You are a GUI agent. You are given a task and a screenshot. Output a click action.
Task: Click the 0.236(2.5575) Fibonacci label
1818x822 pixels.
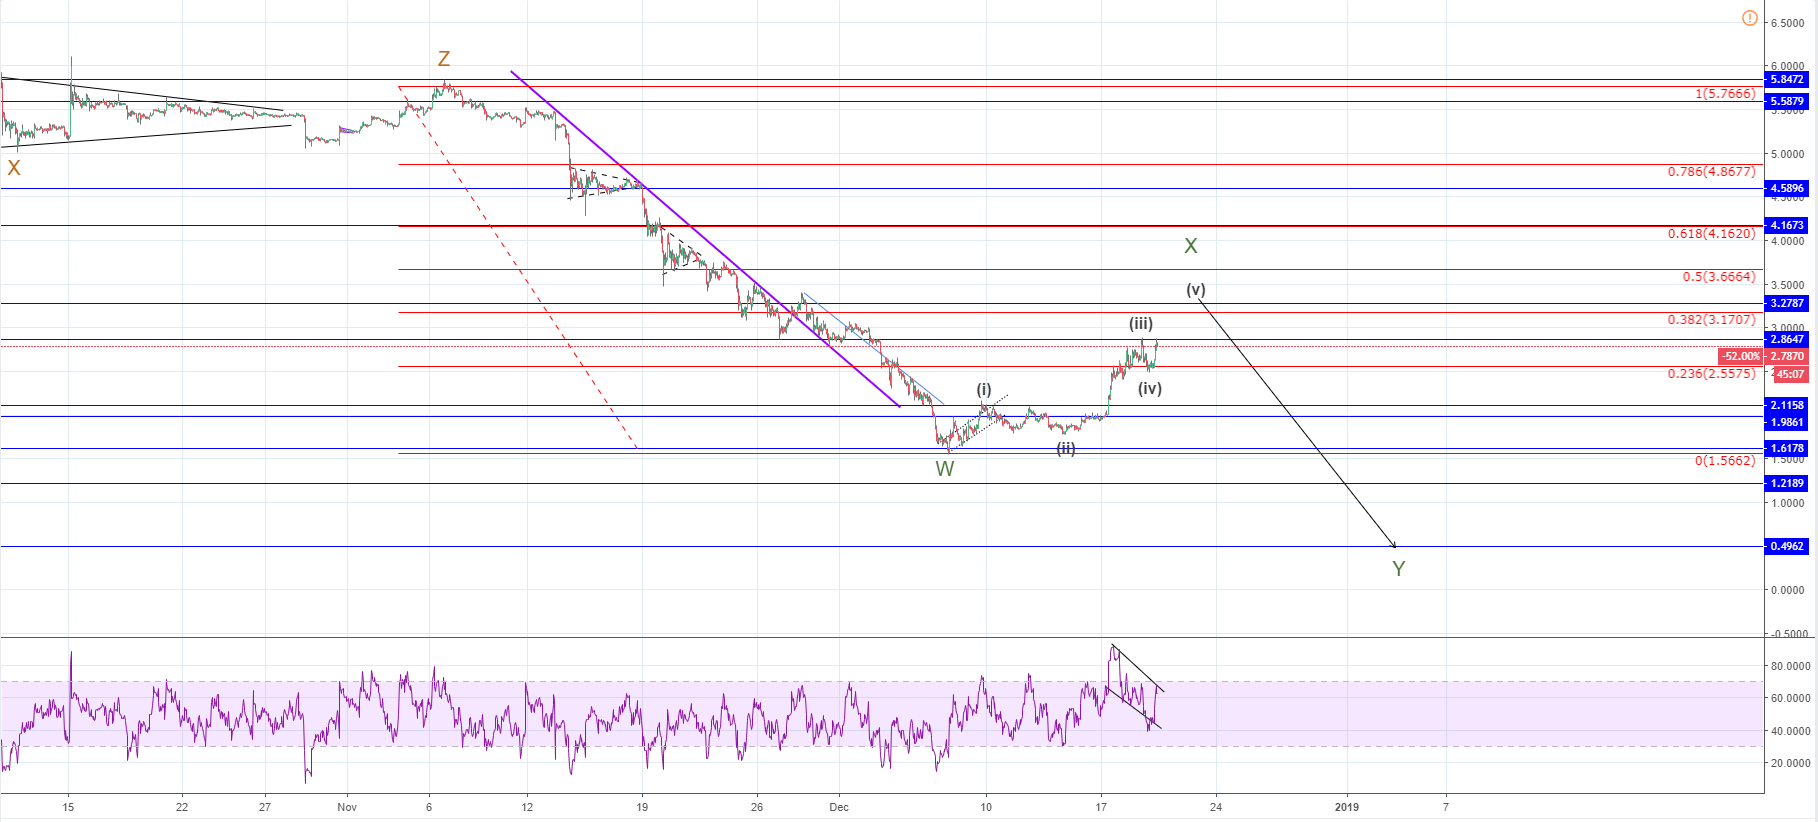coord(1710,374)
